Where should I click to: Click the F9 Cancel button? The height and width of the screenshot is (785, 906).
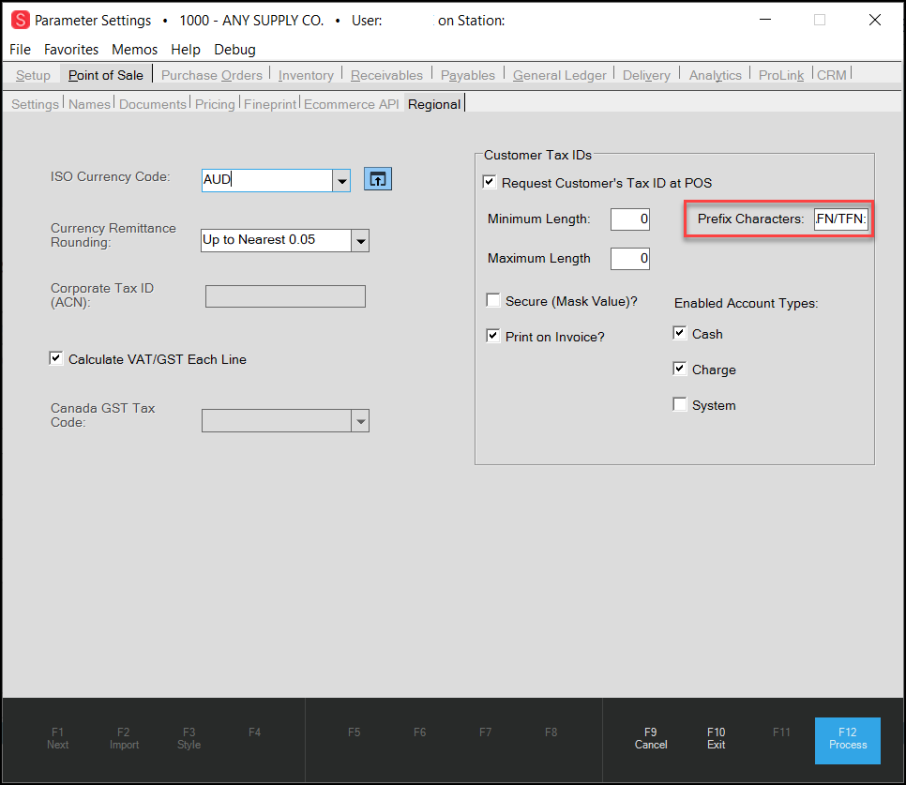[651, 739]
